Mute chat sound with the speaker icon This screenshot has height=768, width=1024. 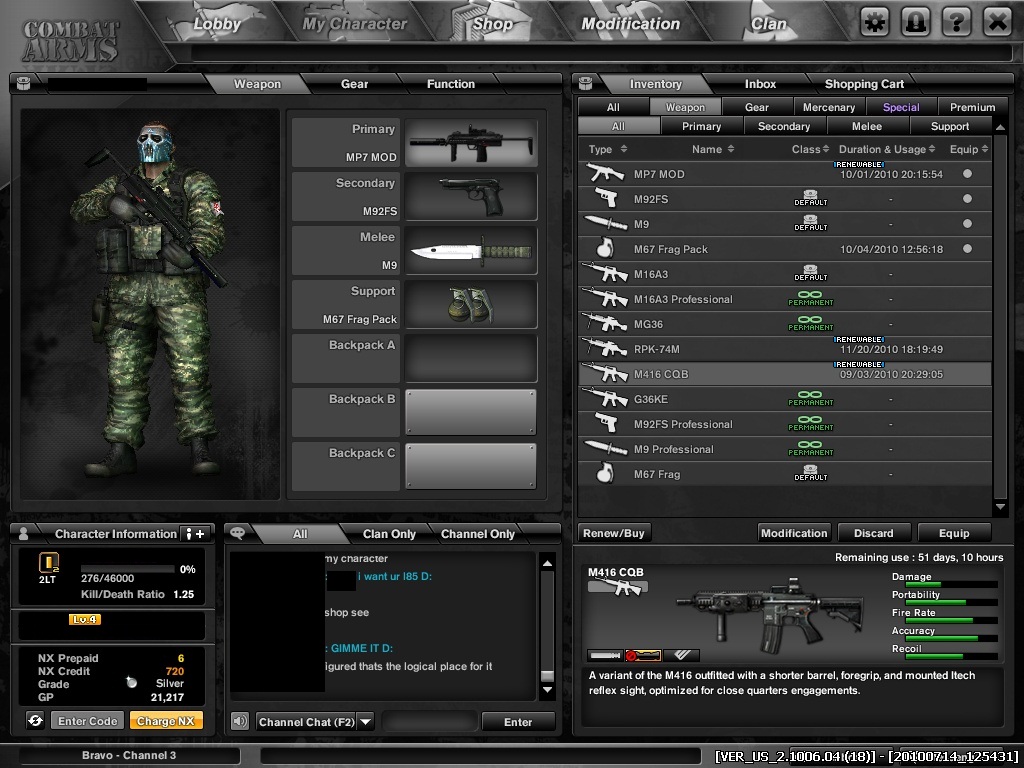point(240,721)
